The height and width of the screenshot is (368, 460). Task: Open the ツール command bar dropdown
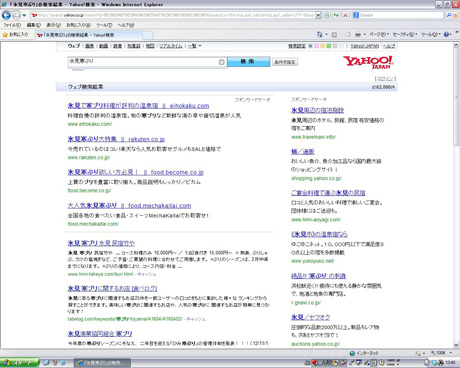click(431, 34)
